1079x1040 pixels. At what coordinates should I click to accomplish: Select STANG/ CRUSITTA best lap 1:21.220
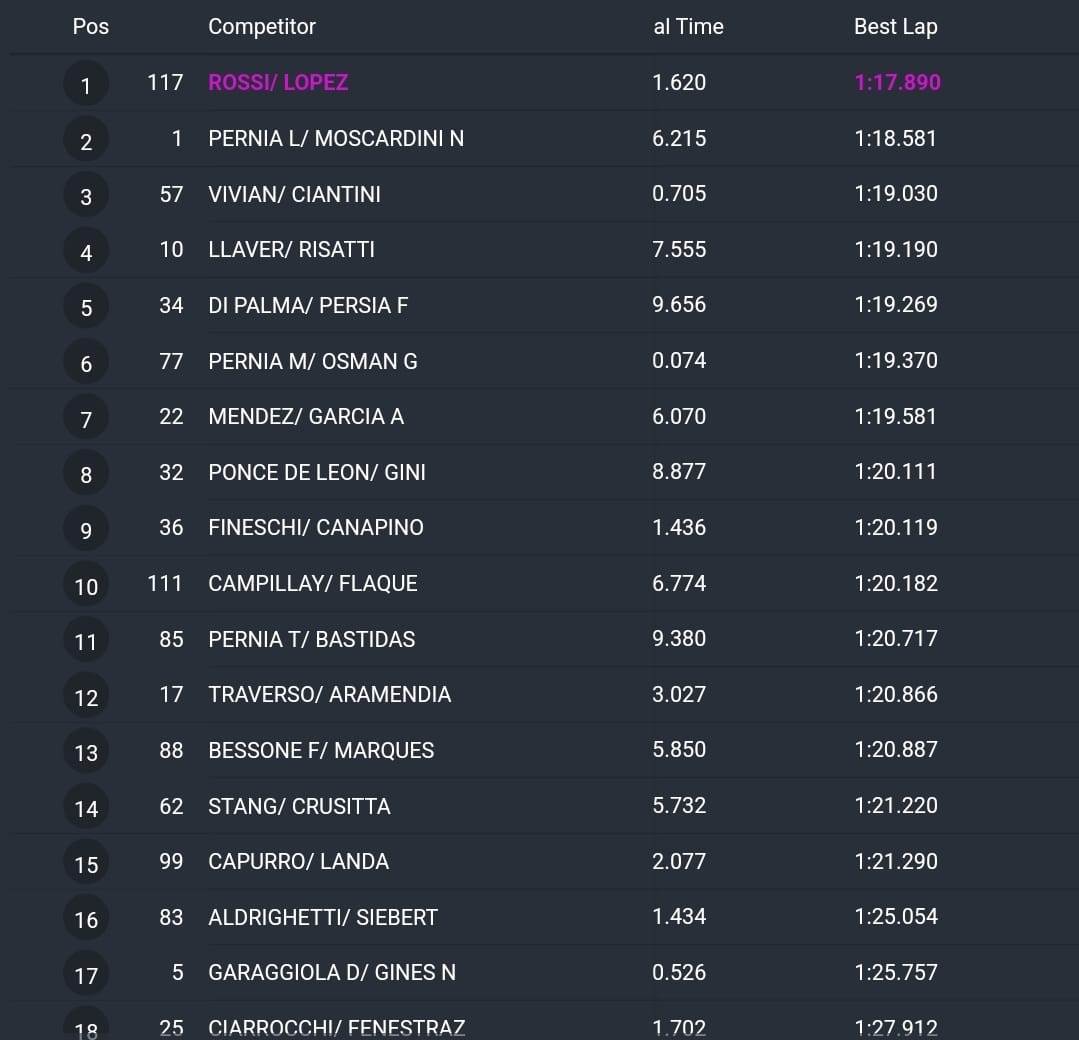pyautogui.click(x=896, y=805)
